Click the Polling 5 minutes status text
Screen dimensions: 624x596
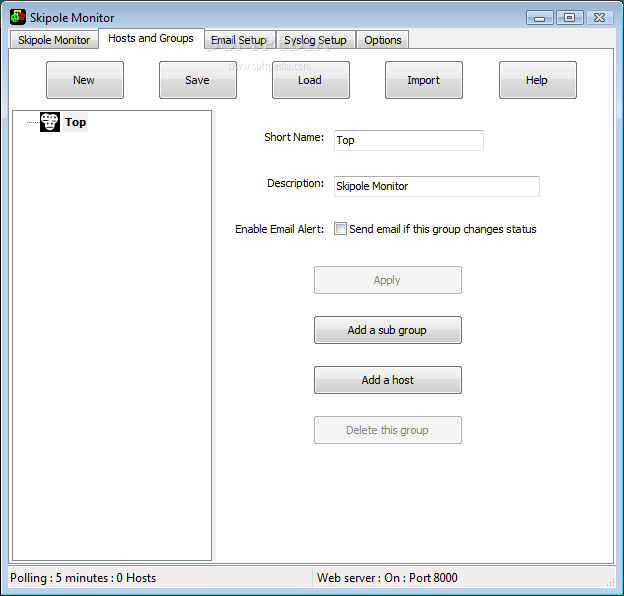coord(83,578)
